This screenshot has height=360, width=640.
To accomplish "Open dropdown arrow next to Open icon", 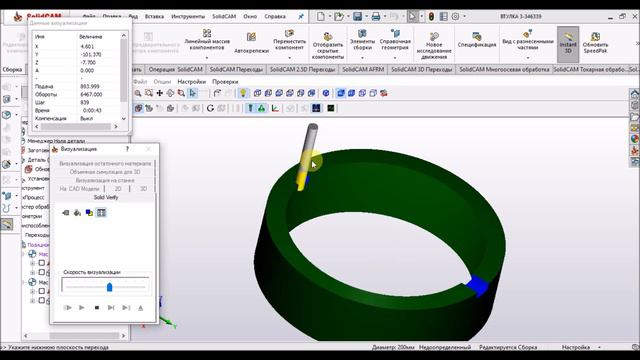I will point(348,17).
